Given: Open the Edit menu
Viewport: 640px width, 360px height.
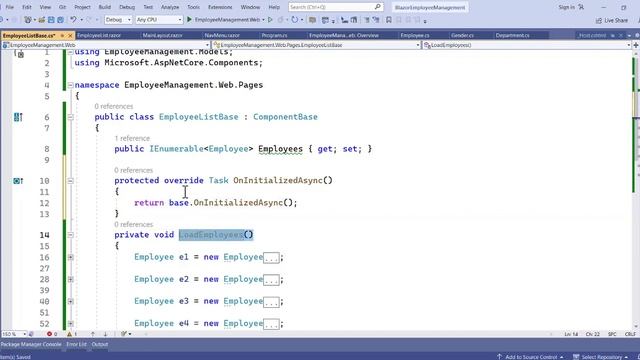Looking at the screenshot, I should pos(27,7).
